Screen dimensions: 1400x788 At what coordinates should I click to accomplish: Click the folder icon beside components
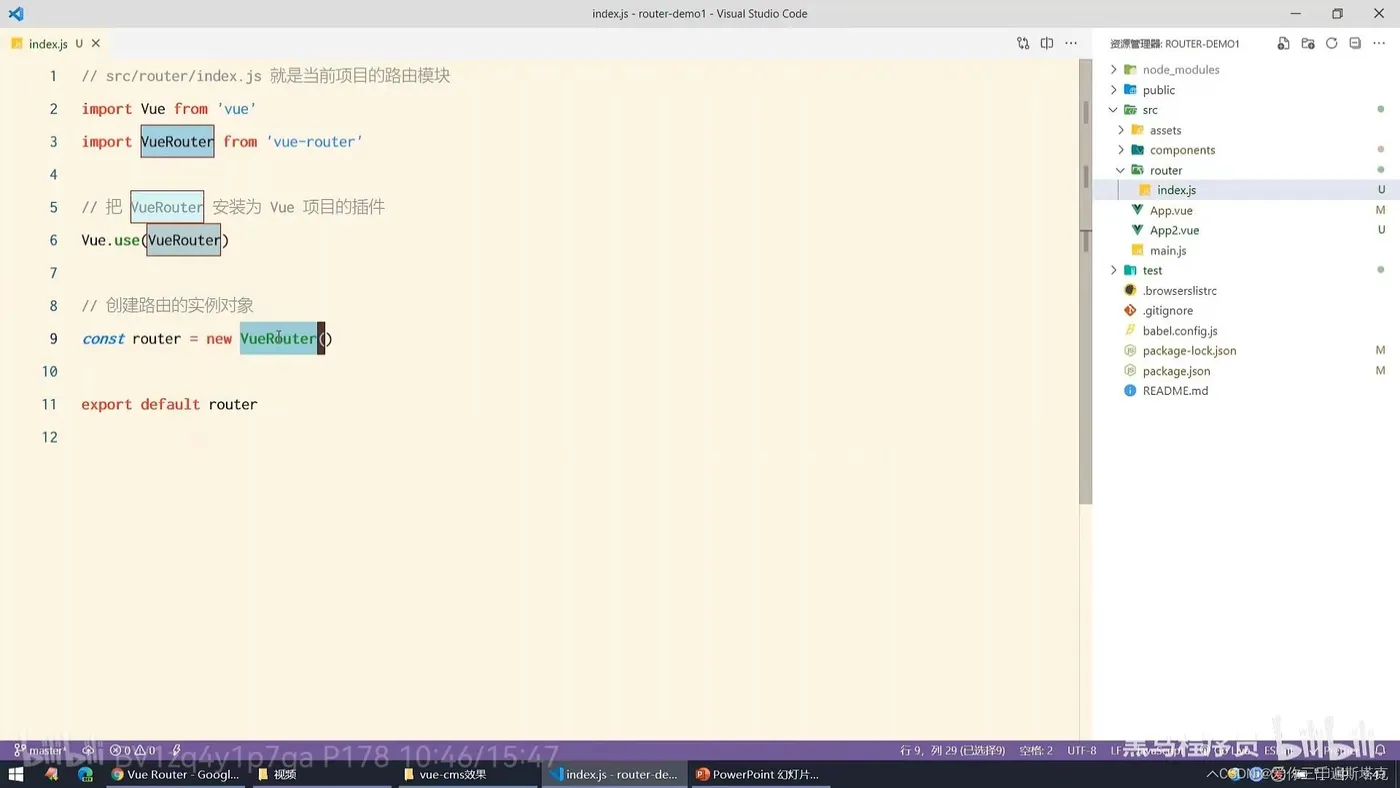click(x=1137, y=150)
